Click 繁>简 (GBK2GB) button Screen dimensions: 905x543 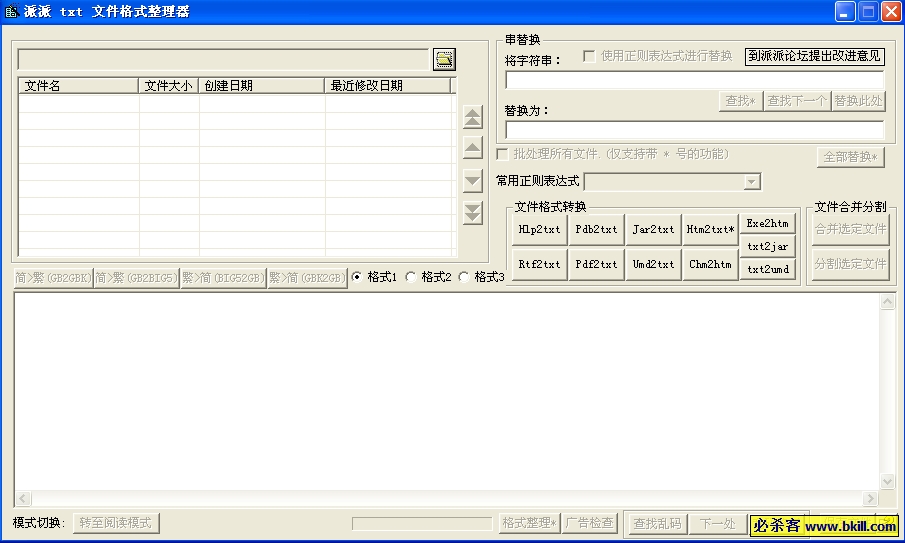[x=307, y=278]
